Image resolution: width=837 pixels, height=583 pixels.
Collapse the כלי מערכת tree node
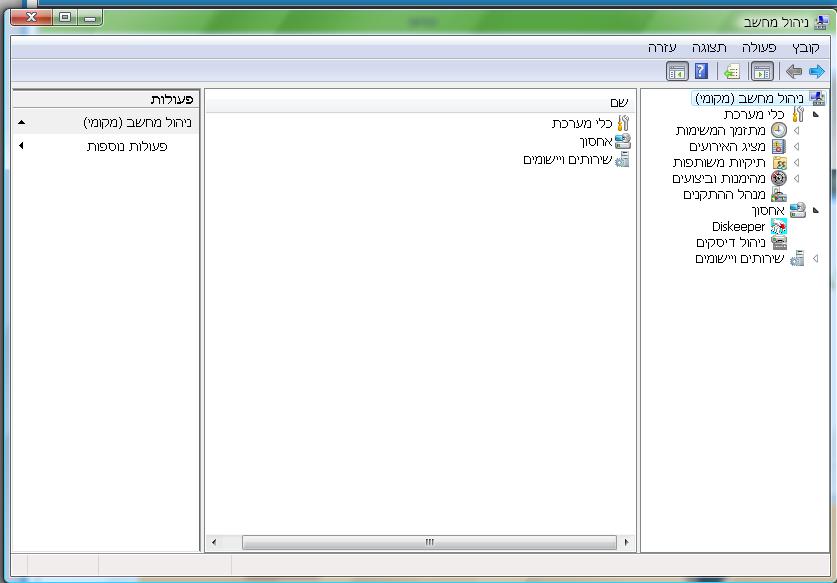pyautogui.click(x=816, y=114)
